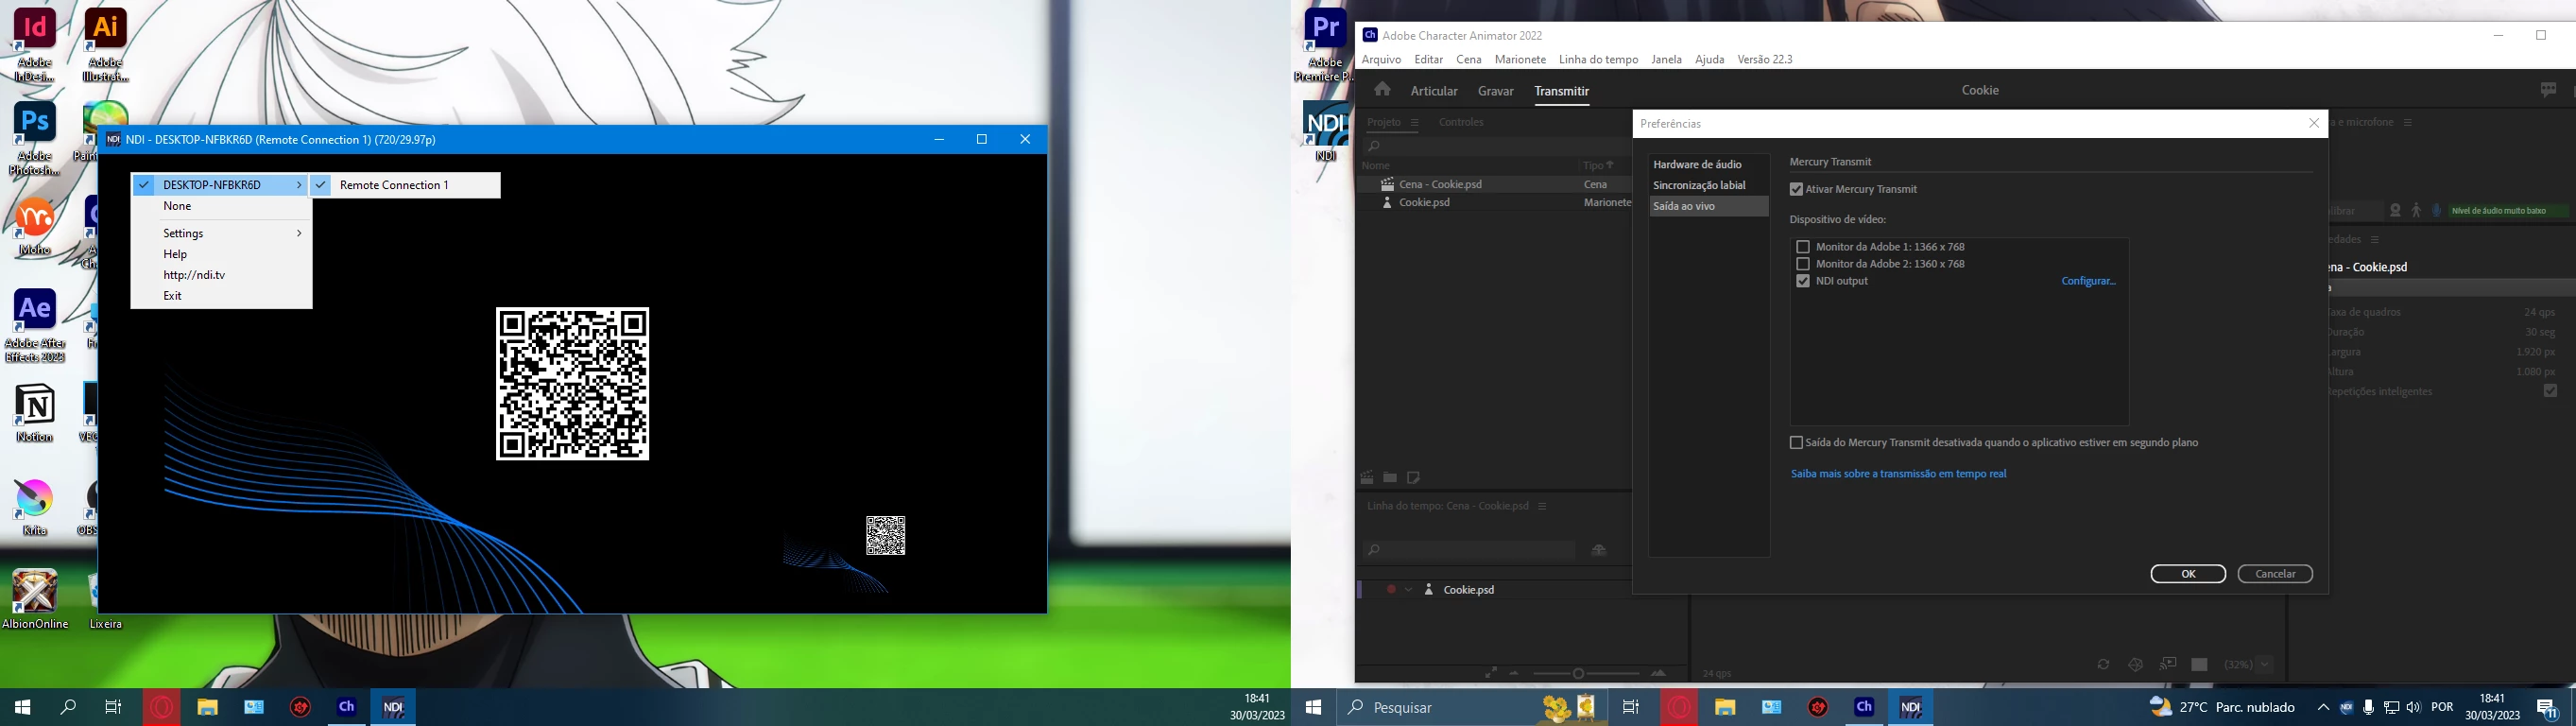The height and width of the screenshot is (726, 2576).
Task: Select the Moho desktop icon
Action: tap(34, 225)
